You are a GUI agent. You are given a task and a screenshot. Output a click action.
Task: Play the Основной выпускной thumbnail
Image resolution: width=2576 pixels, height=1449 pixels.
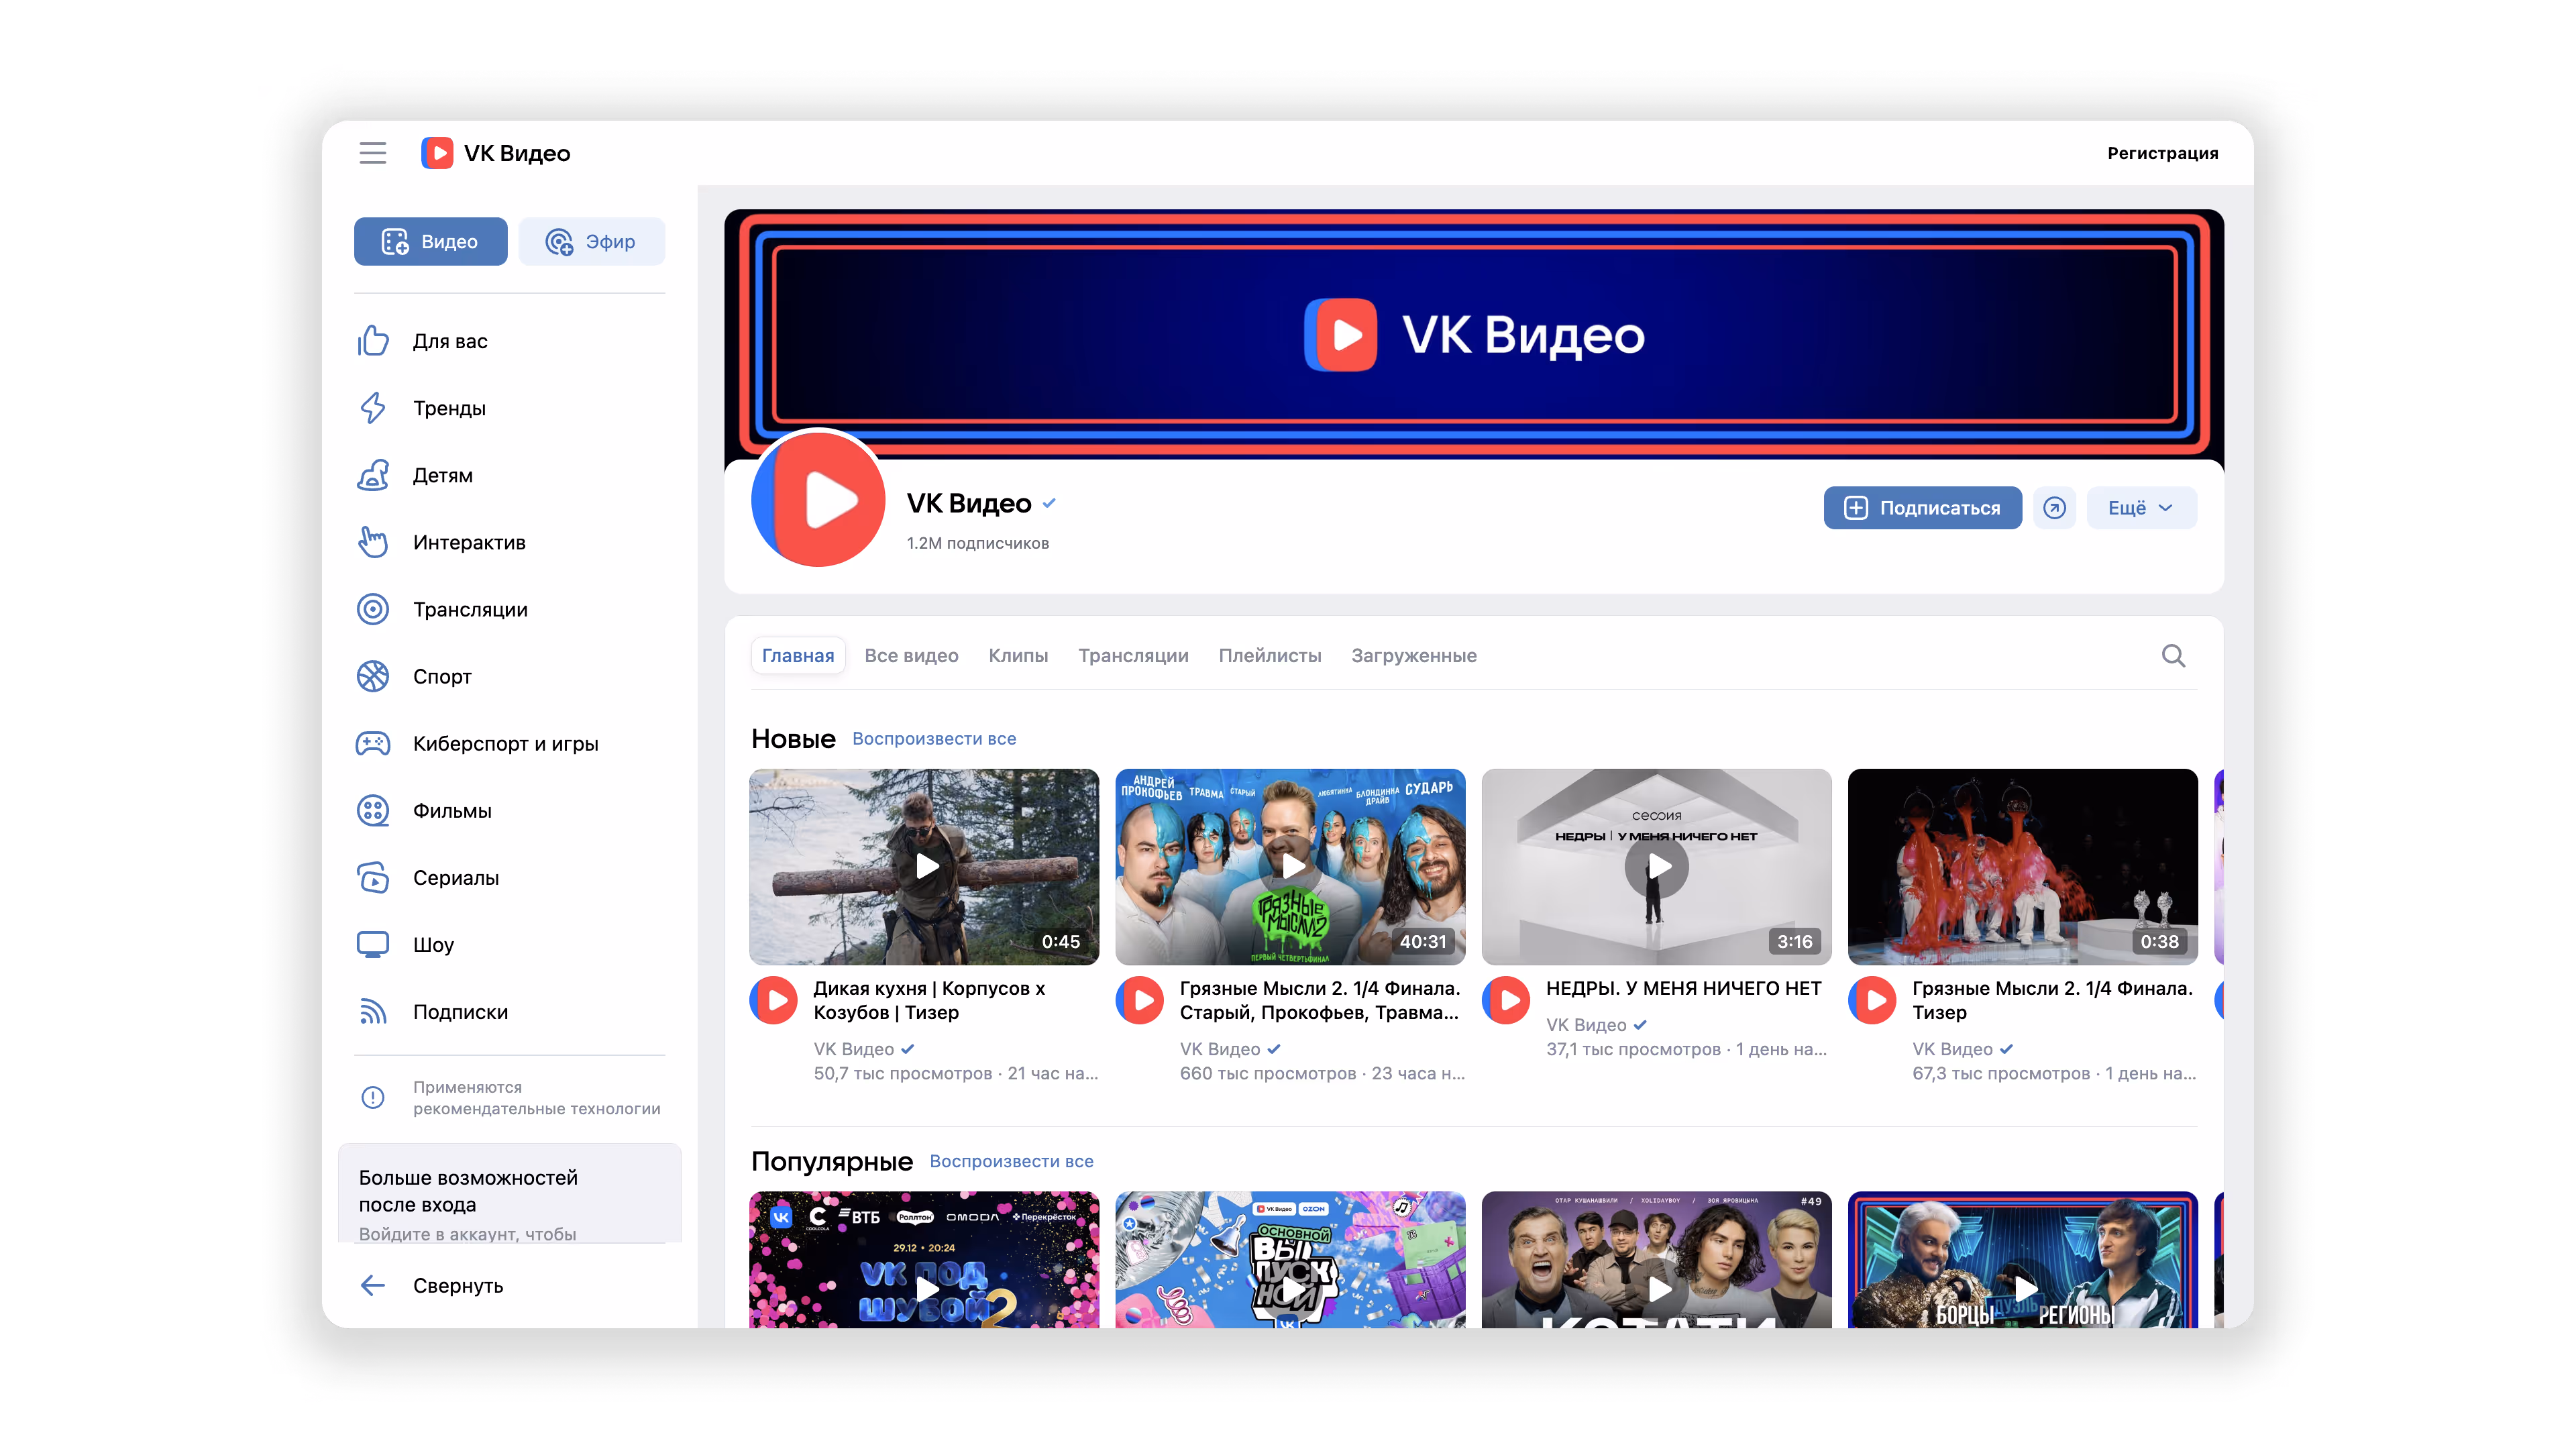(x=1290, y=1260)
